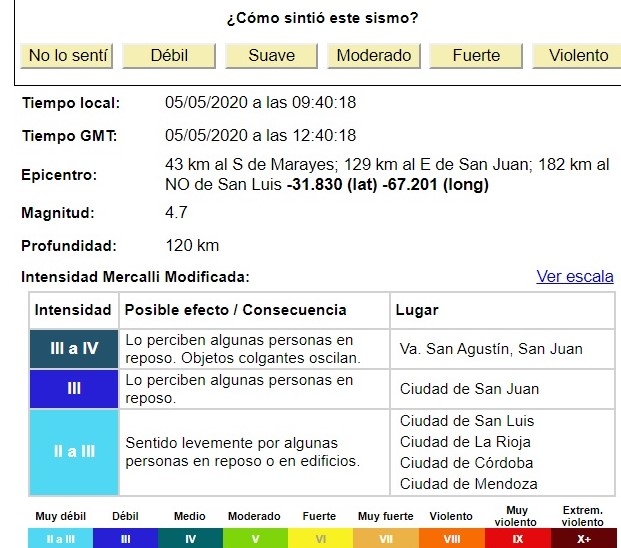Click the '¿Cómo sintió este sismo?' heading
621x548 pixels.
322,18
